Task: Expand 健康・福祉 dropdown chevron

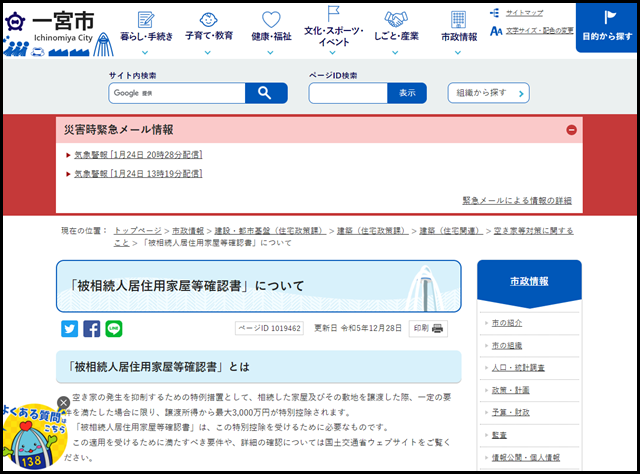Action: (270, 53)
